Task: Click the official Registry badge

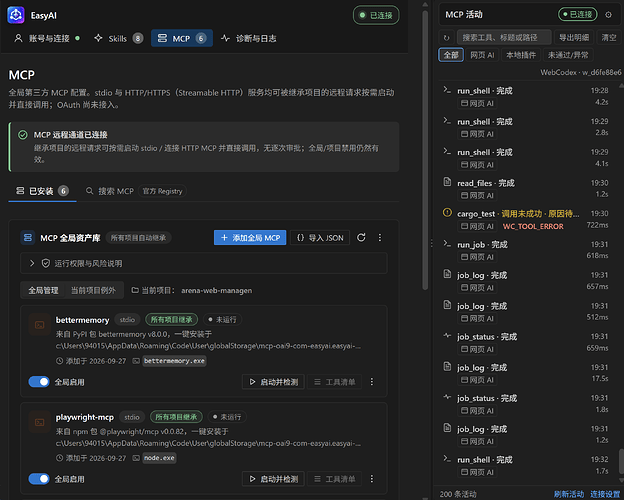Action: (162, 191)
